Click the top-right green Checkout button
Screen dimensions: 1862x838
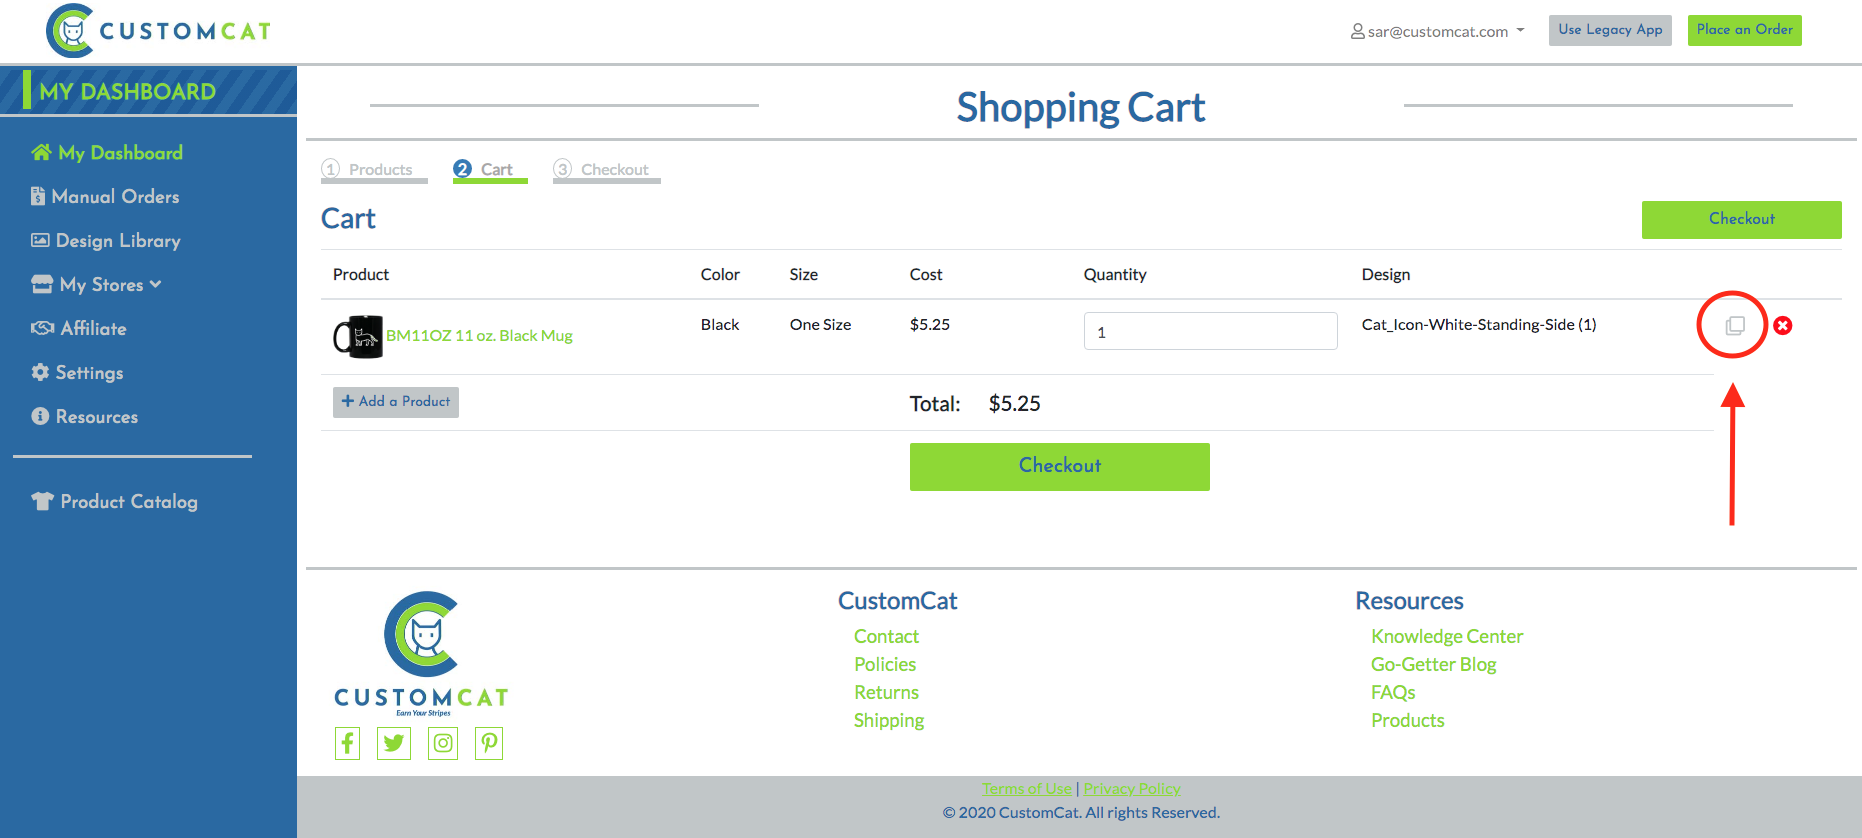[x=1741, y=220]
